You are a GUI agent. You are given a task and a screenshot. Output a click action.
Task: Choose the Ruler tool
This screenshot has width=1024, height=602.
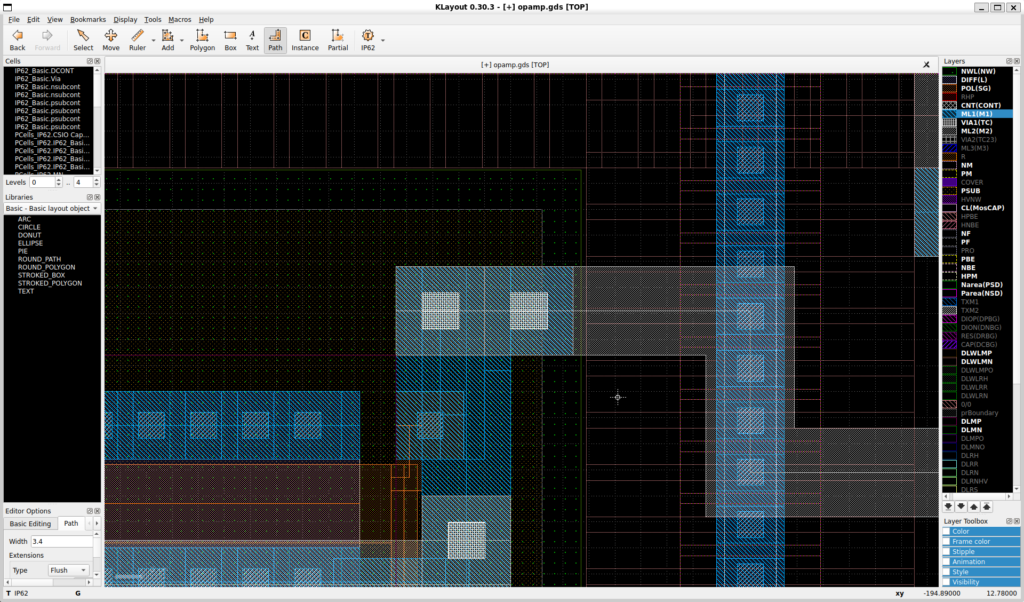point(137,39)
